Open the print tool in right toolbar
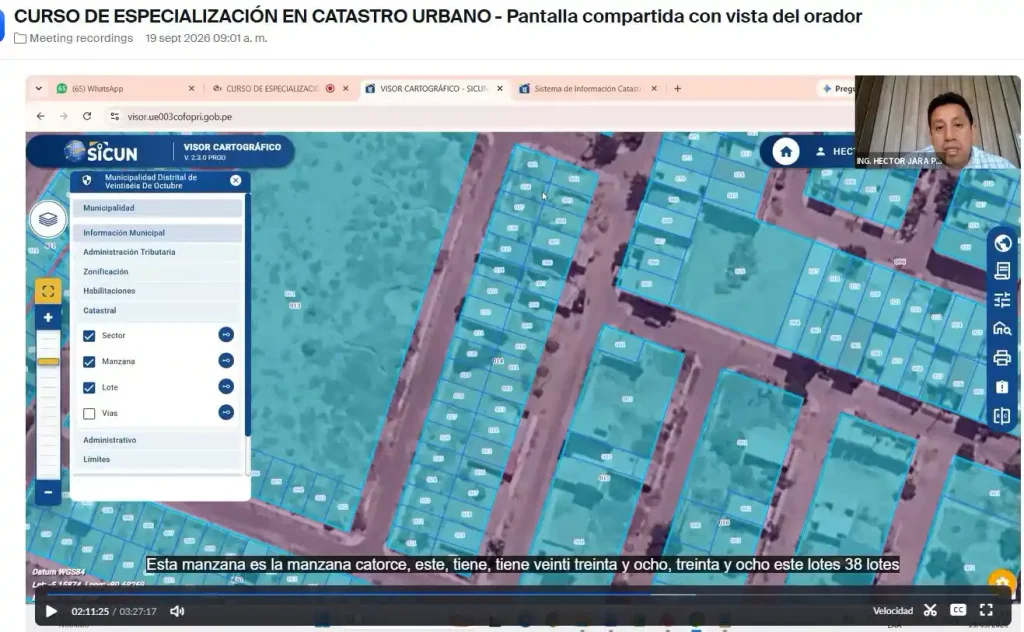This screenshot has height=632, width=1024. 1002,358
